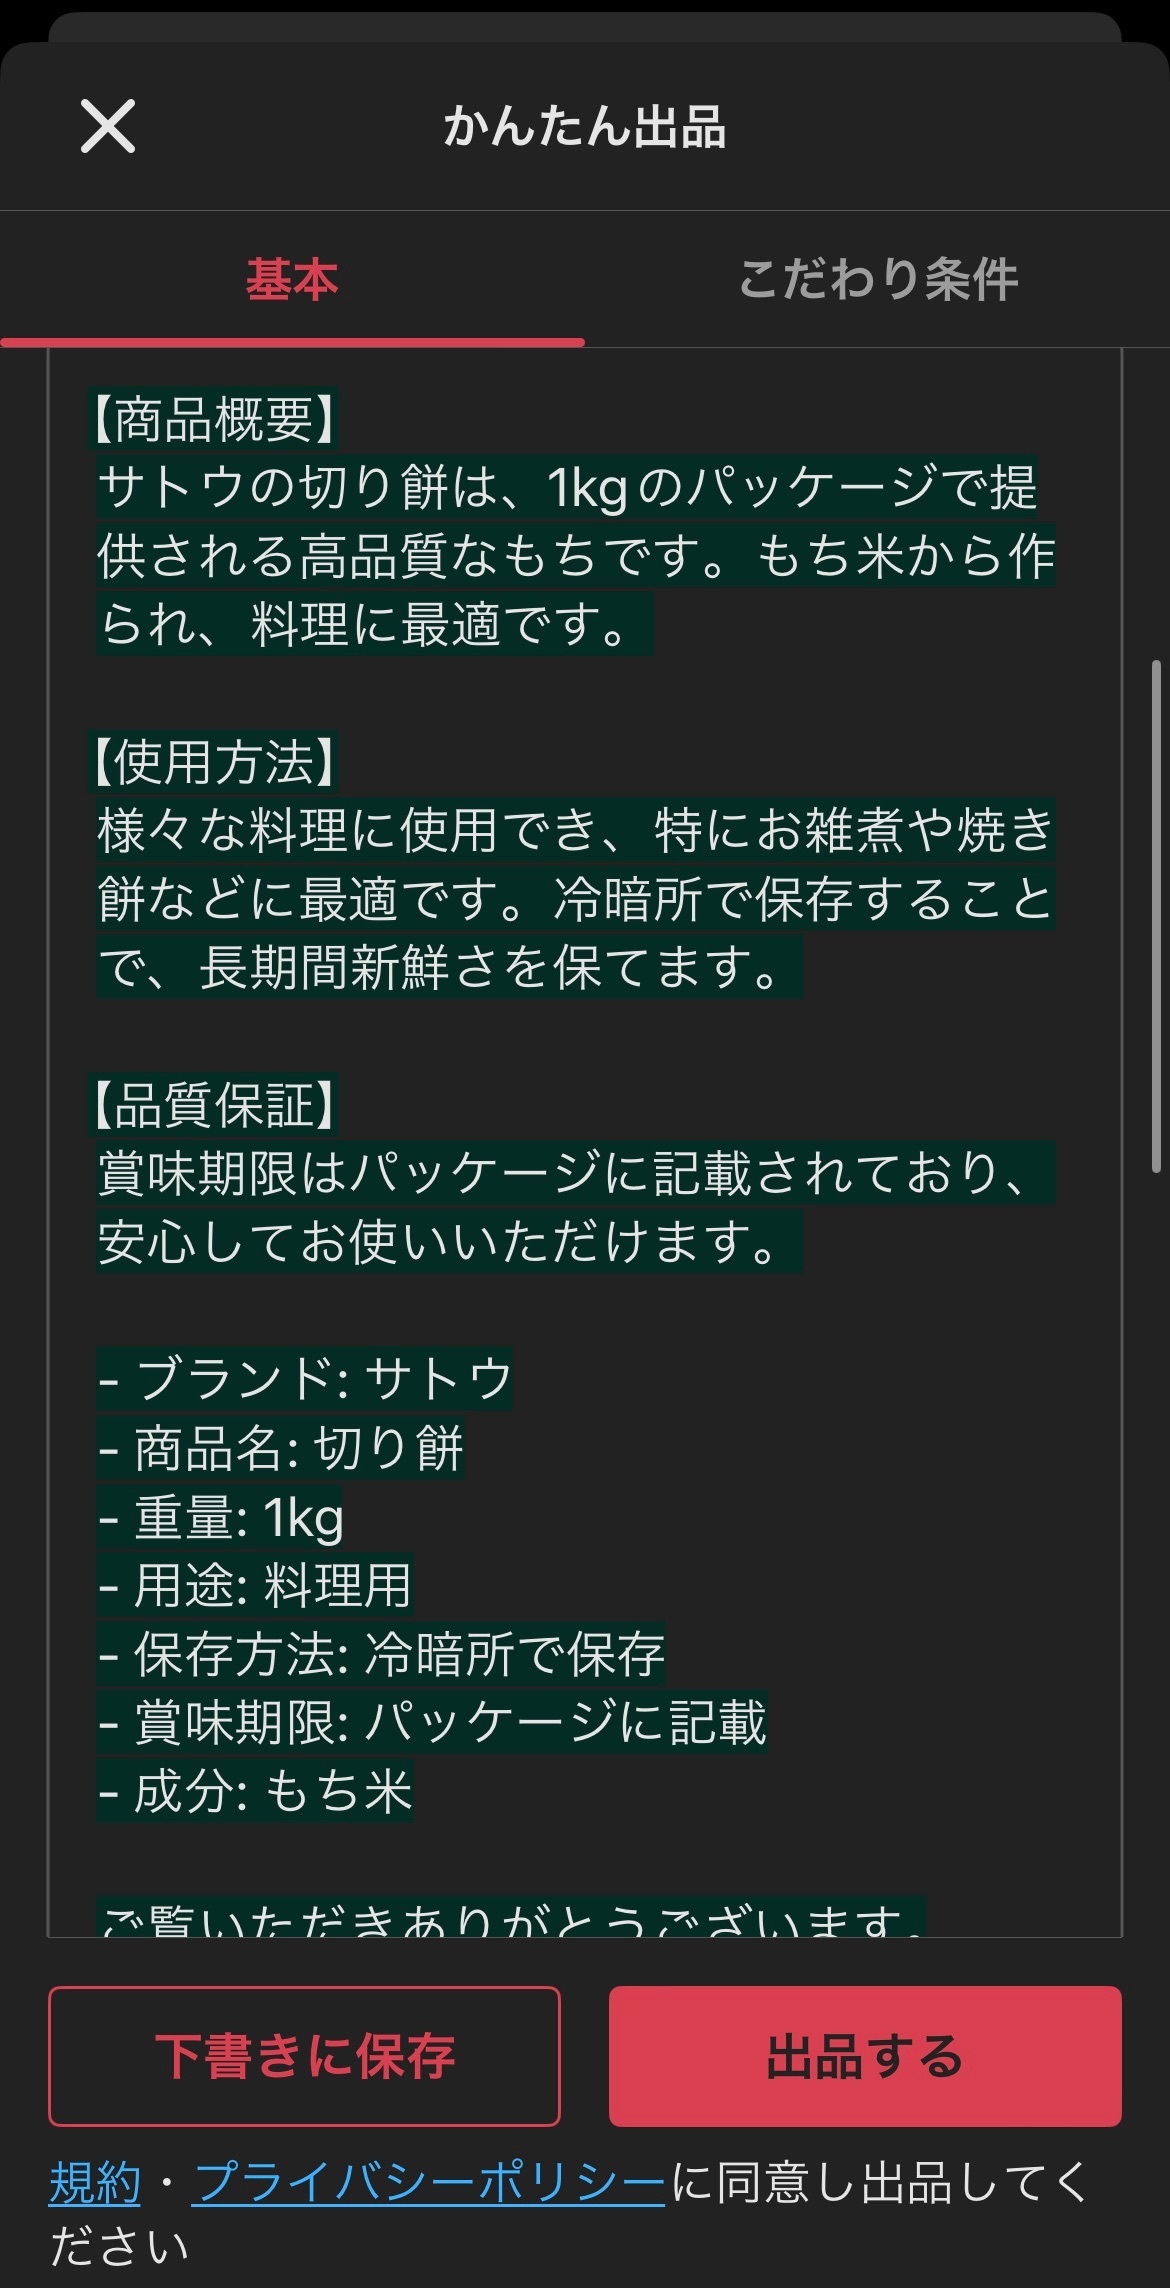Image resolution: width=1170 pixels, height=2288 pixels.
Task: Click the 成分: もち米 line
Action: click(x=255, y=1791)
